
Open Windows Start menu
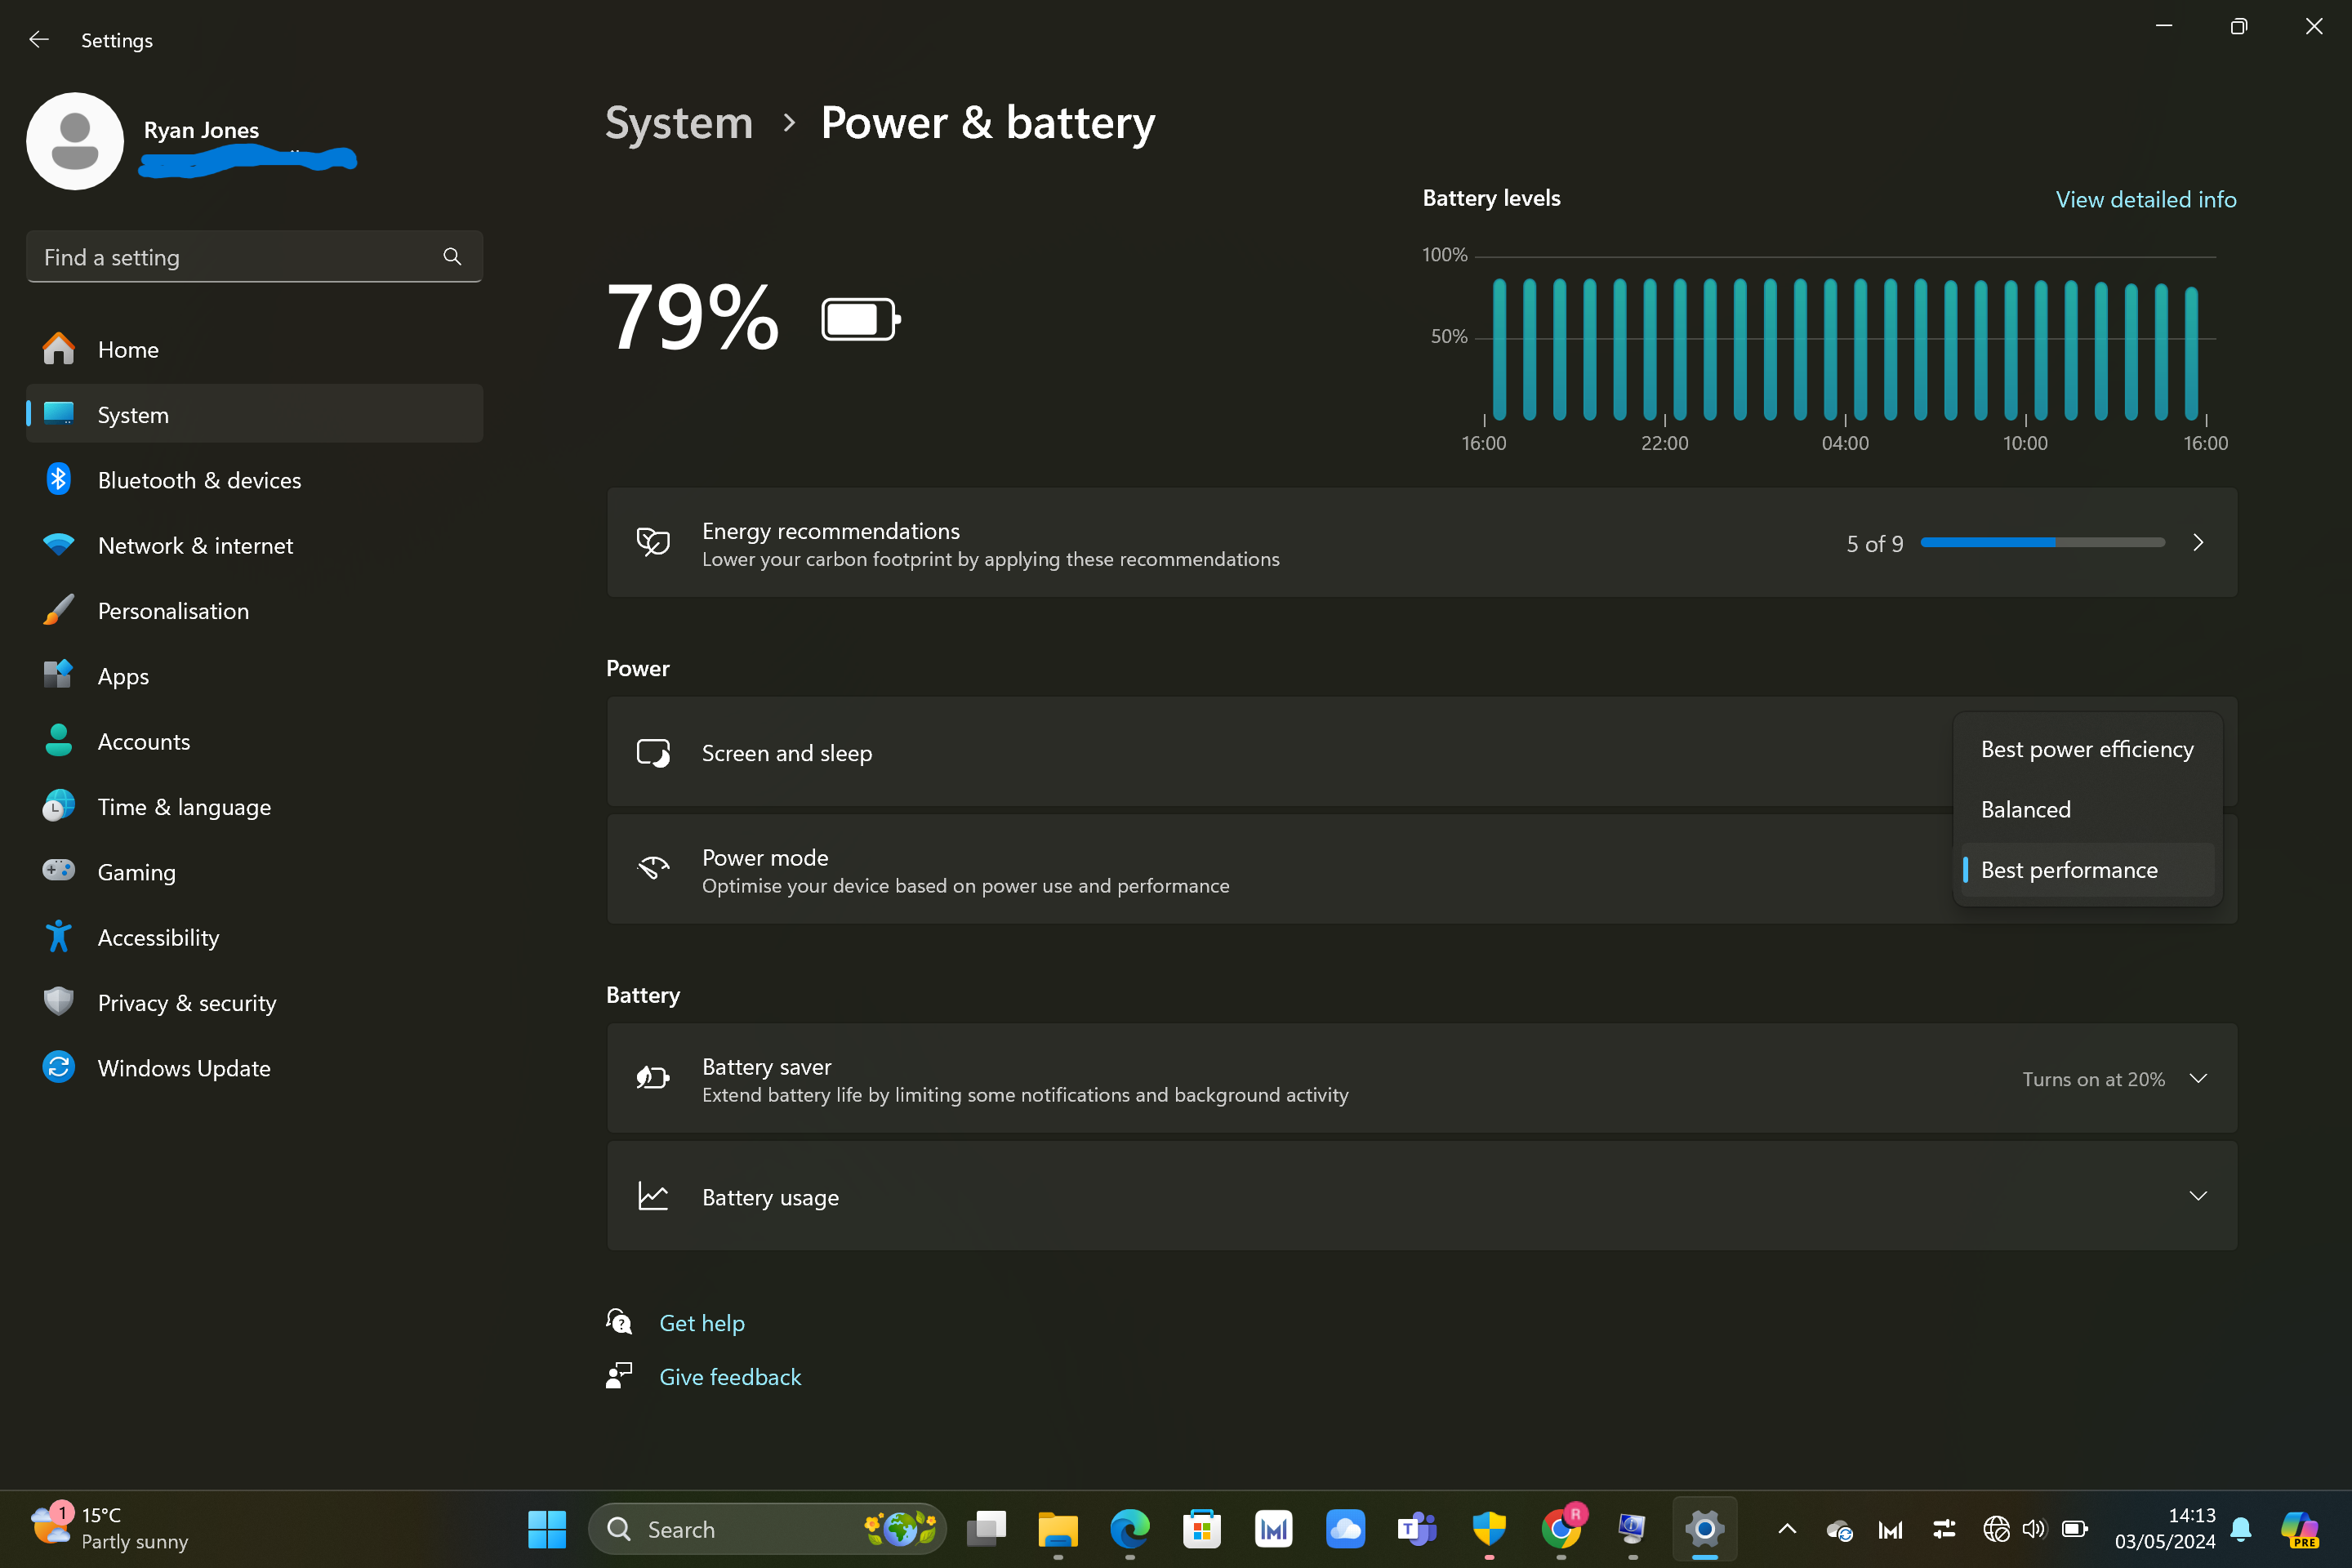547,1529
